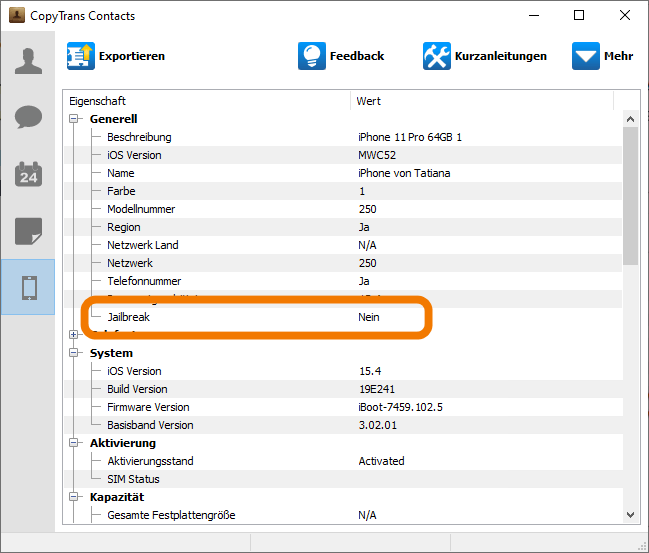Select the Farbe row
Viewport: 649px width, 553px height.
coord(343,191)
